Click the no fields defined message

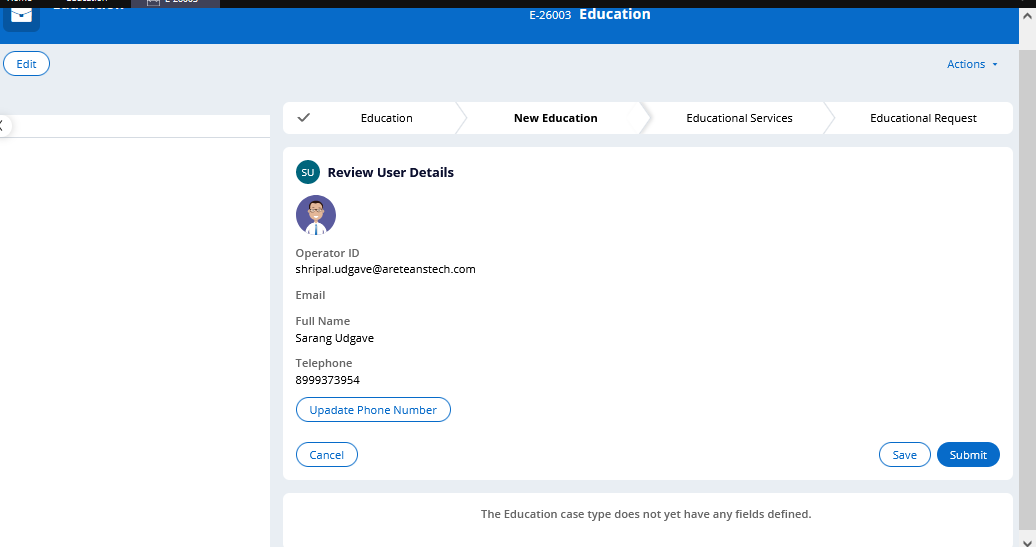pyautogui.click(x=646, y=514)
